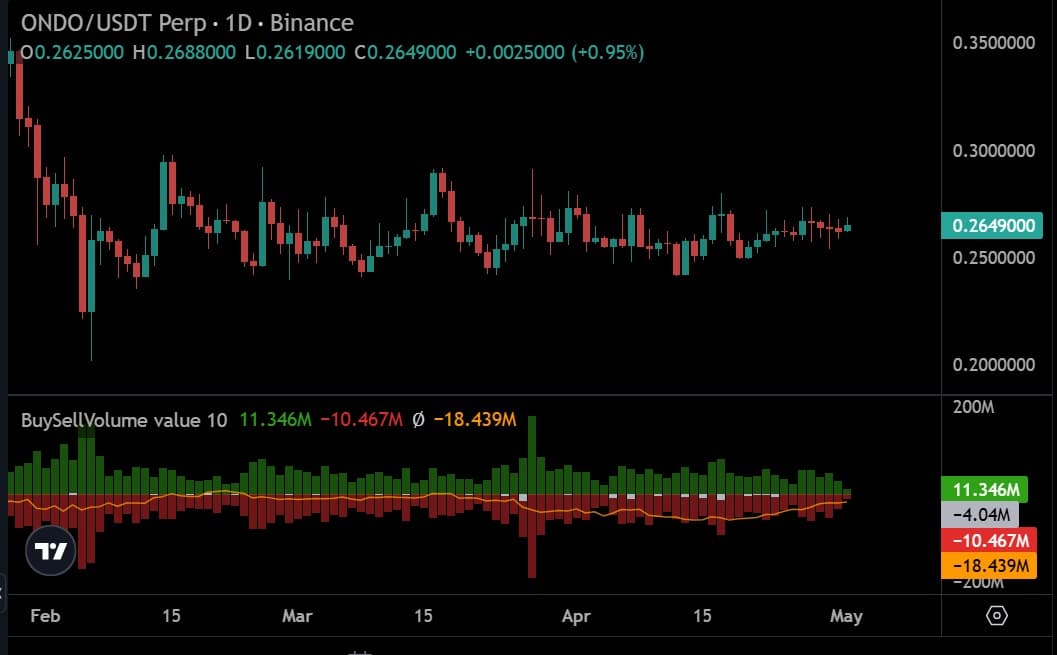Click the Mar label on time axis
1057x655 pixels.
(297, 616)
